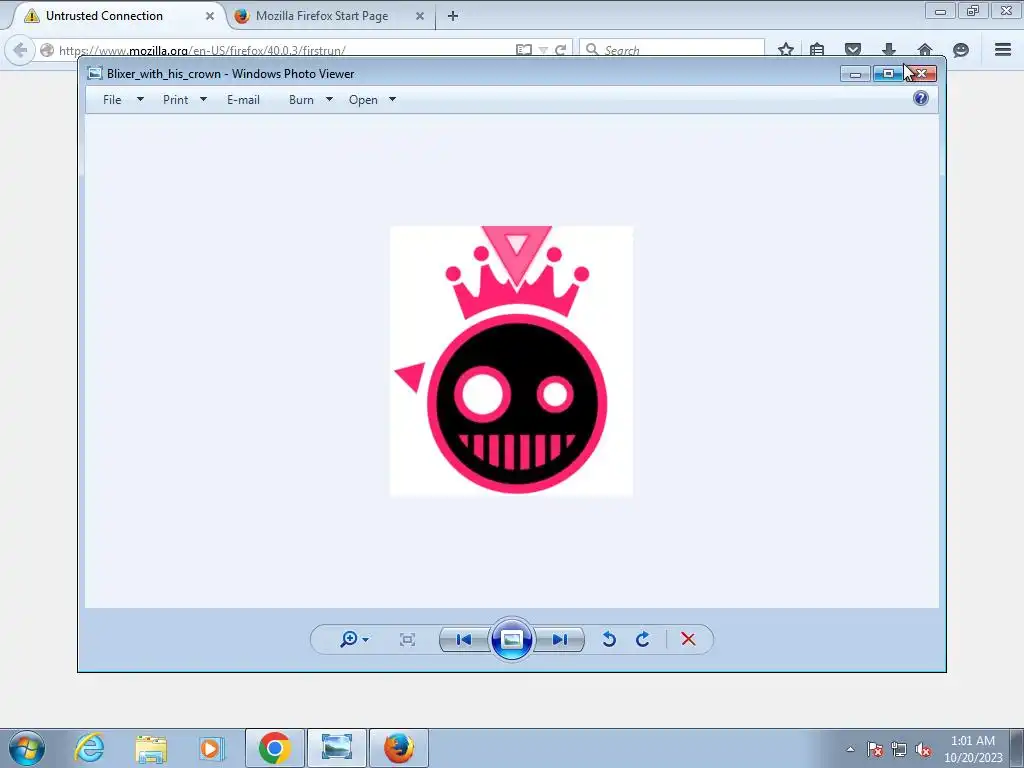The width and height of the screenshot is (1024, 768).
Task: Expand the File dropdown arrow
Action: (x=140, y=99)
